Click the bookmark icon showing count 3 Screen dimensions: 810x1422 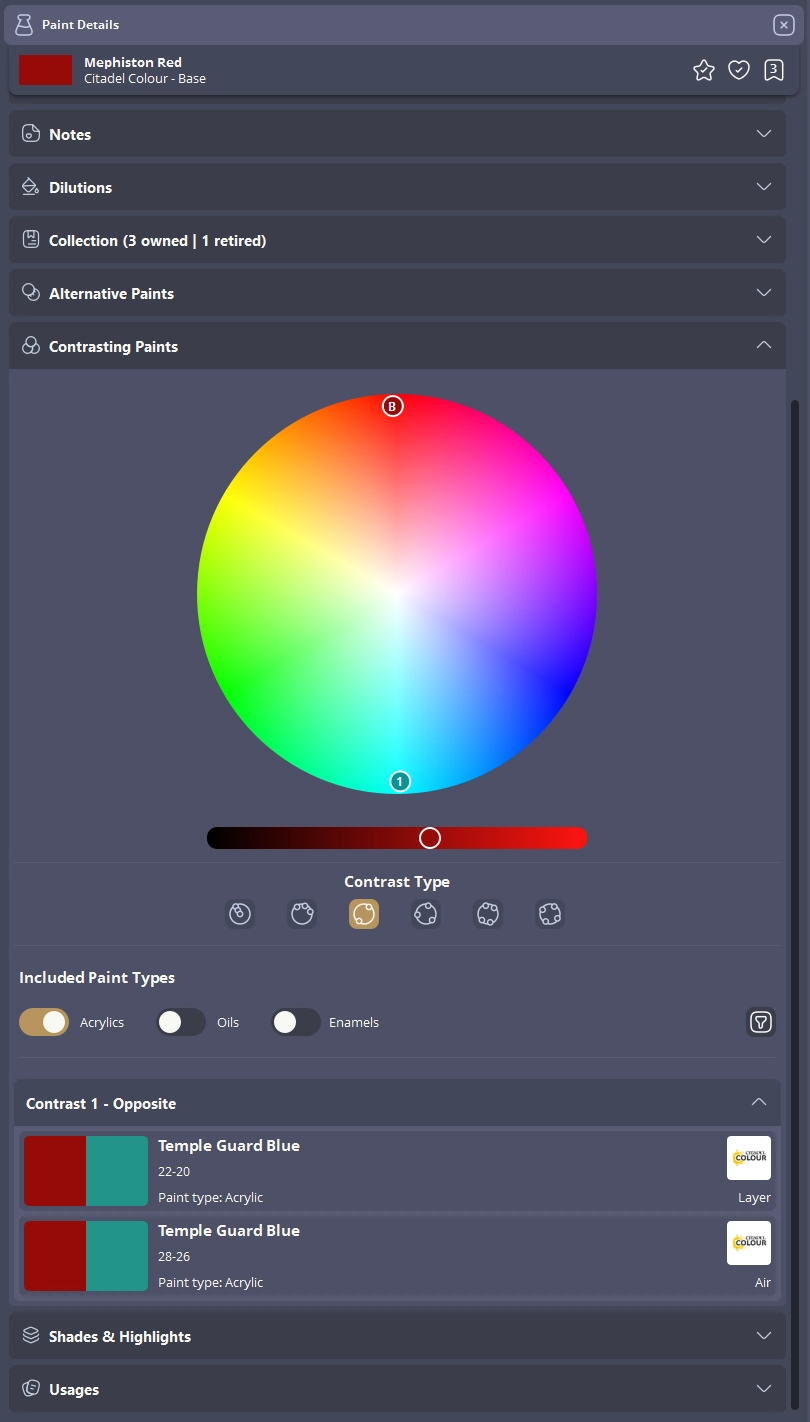click(x=773, y=70)
